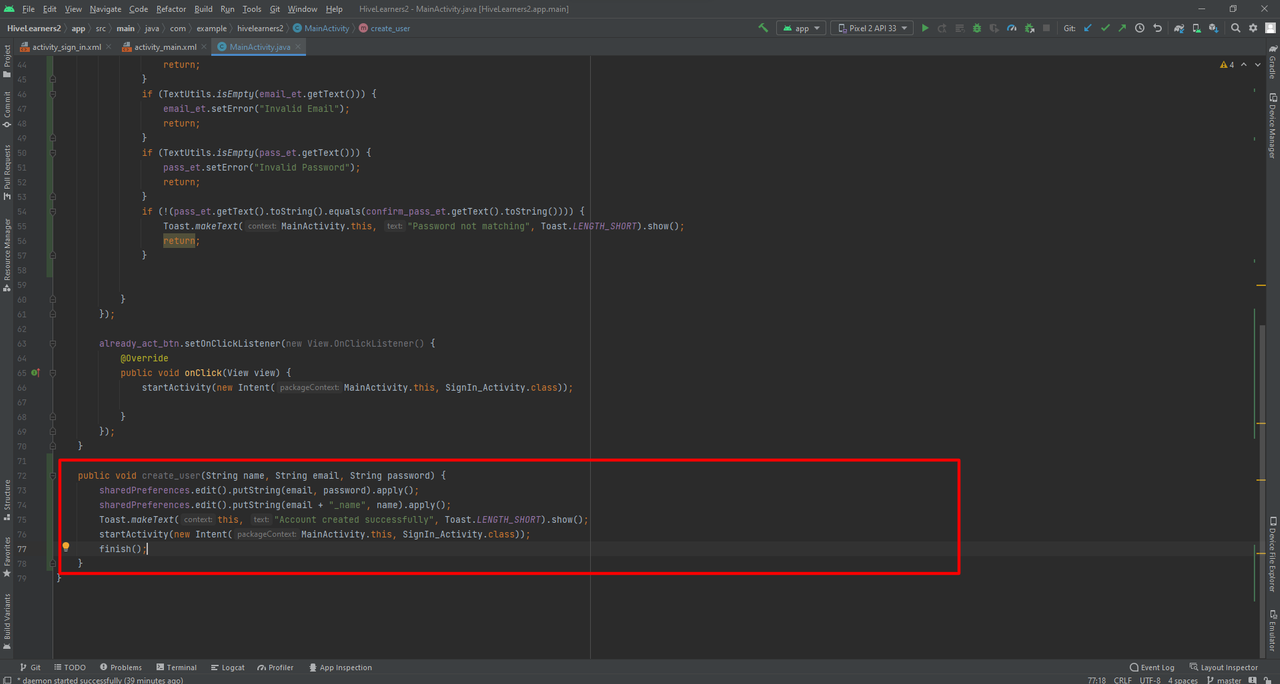The width and height of the screenshot is (1280, 684).
Task: Show Git history clock icon
Action: (x=1139, y=28)
